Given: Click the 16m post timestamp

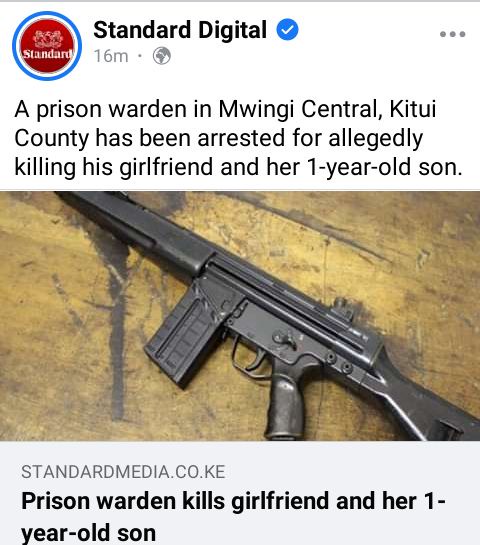Looking at the screenshot, I should (111, 56).
